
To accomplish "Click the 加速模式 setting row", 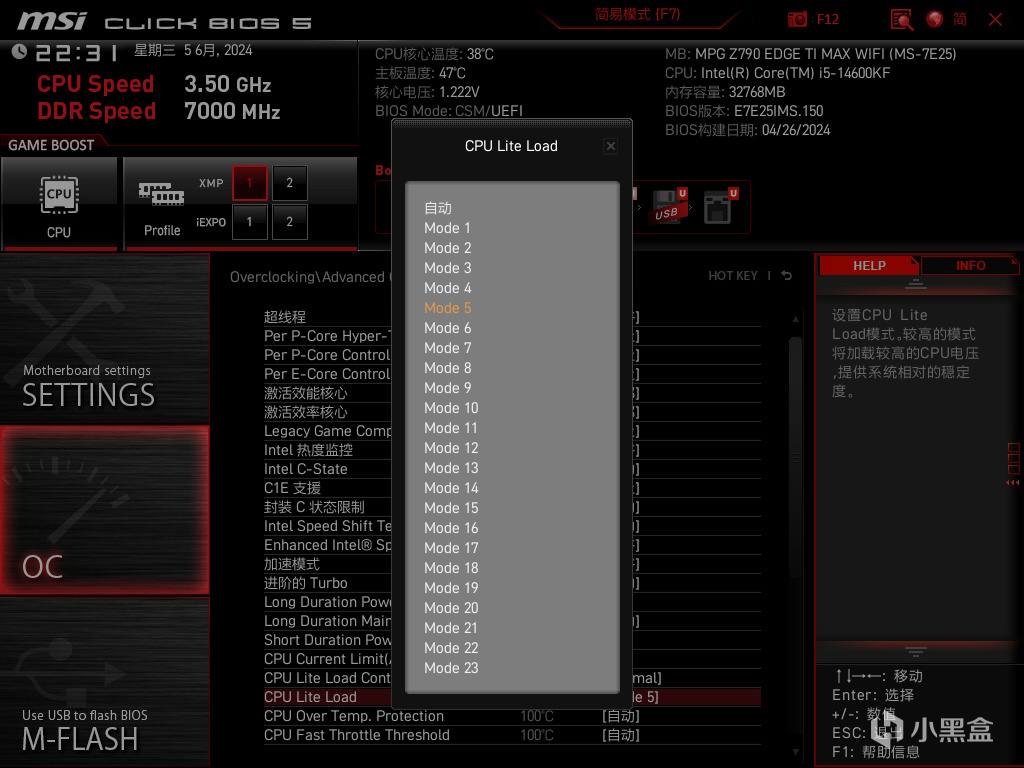I will 512,564.
